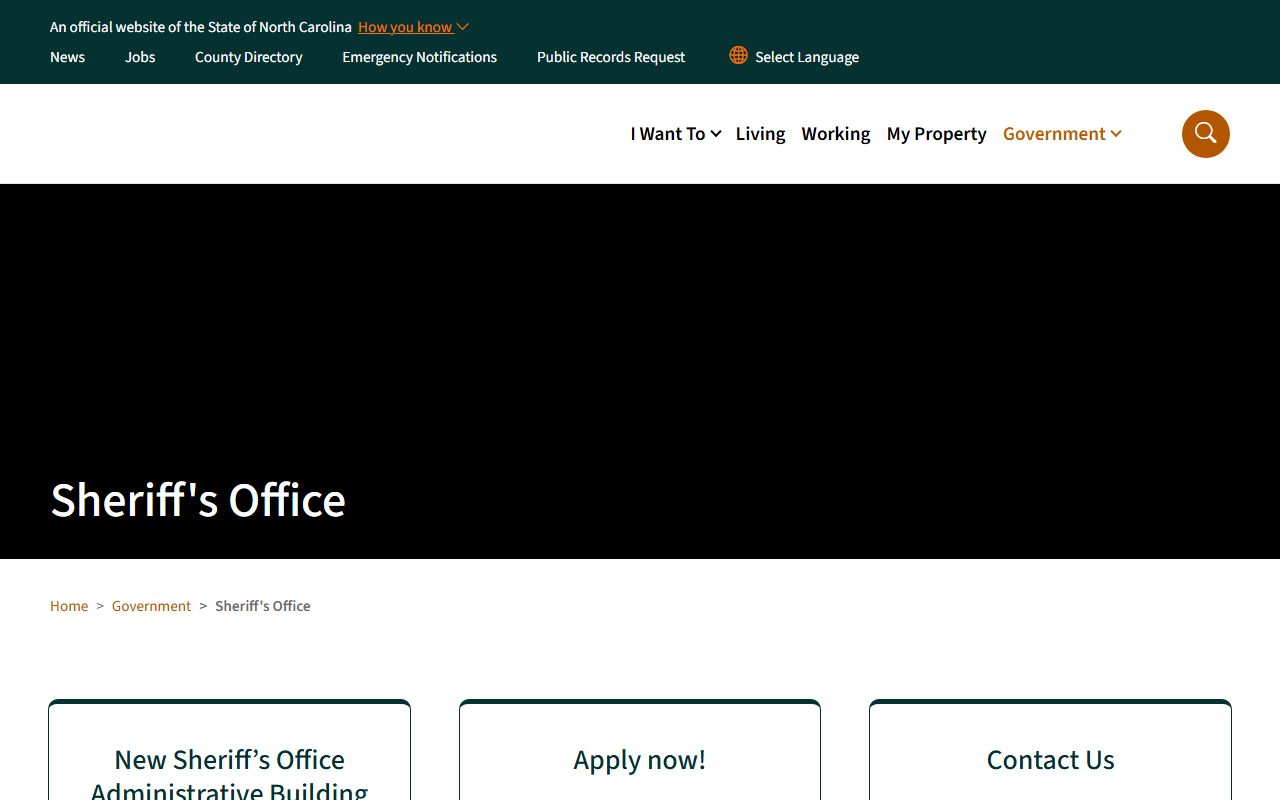This screenshot has height=800, width=1280.
Task: Open the Jobs link in top bar
Action: click(x=140, y=57)
